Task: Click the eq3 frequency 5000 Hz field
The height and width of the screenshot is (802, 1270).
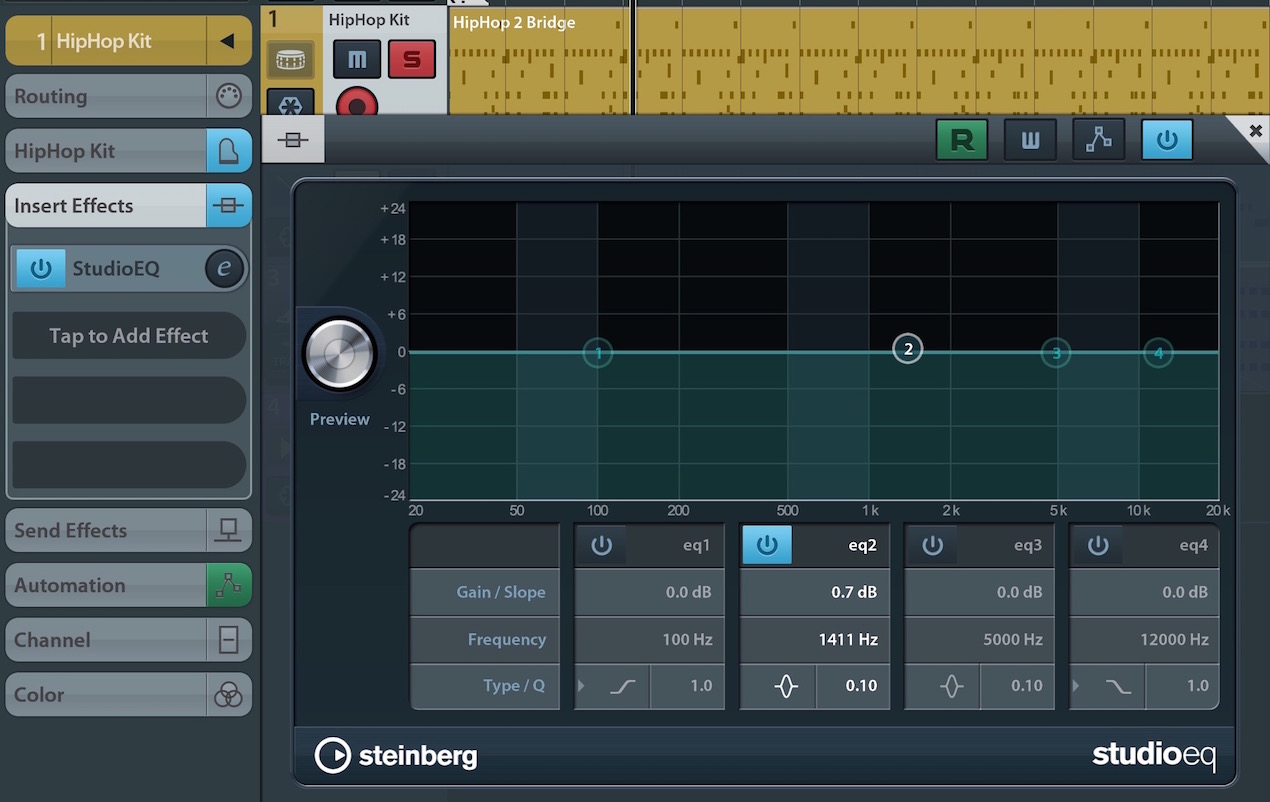Action: (x=980, y=639)
